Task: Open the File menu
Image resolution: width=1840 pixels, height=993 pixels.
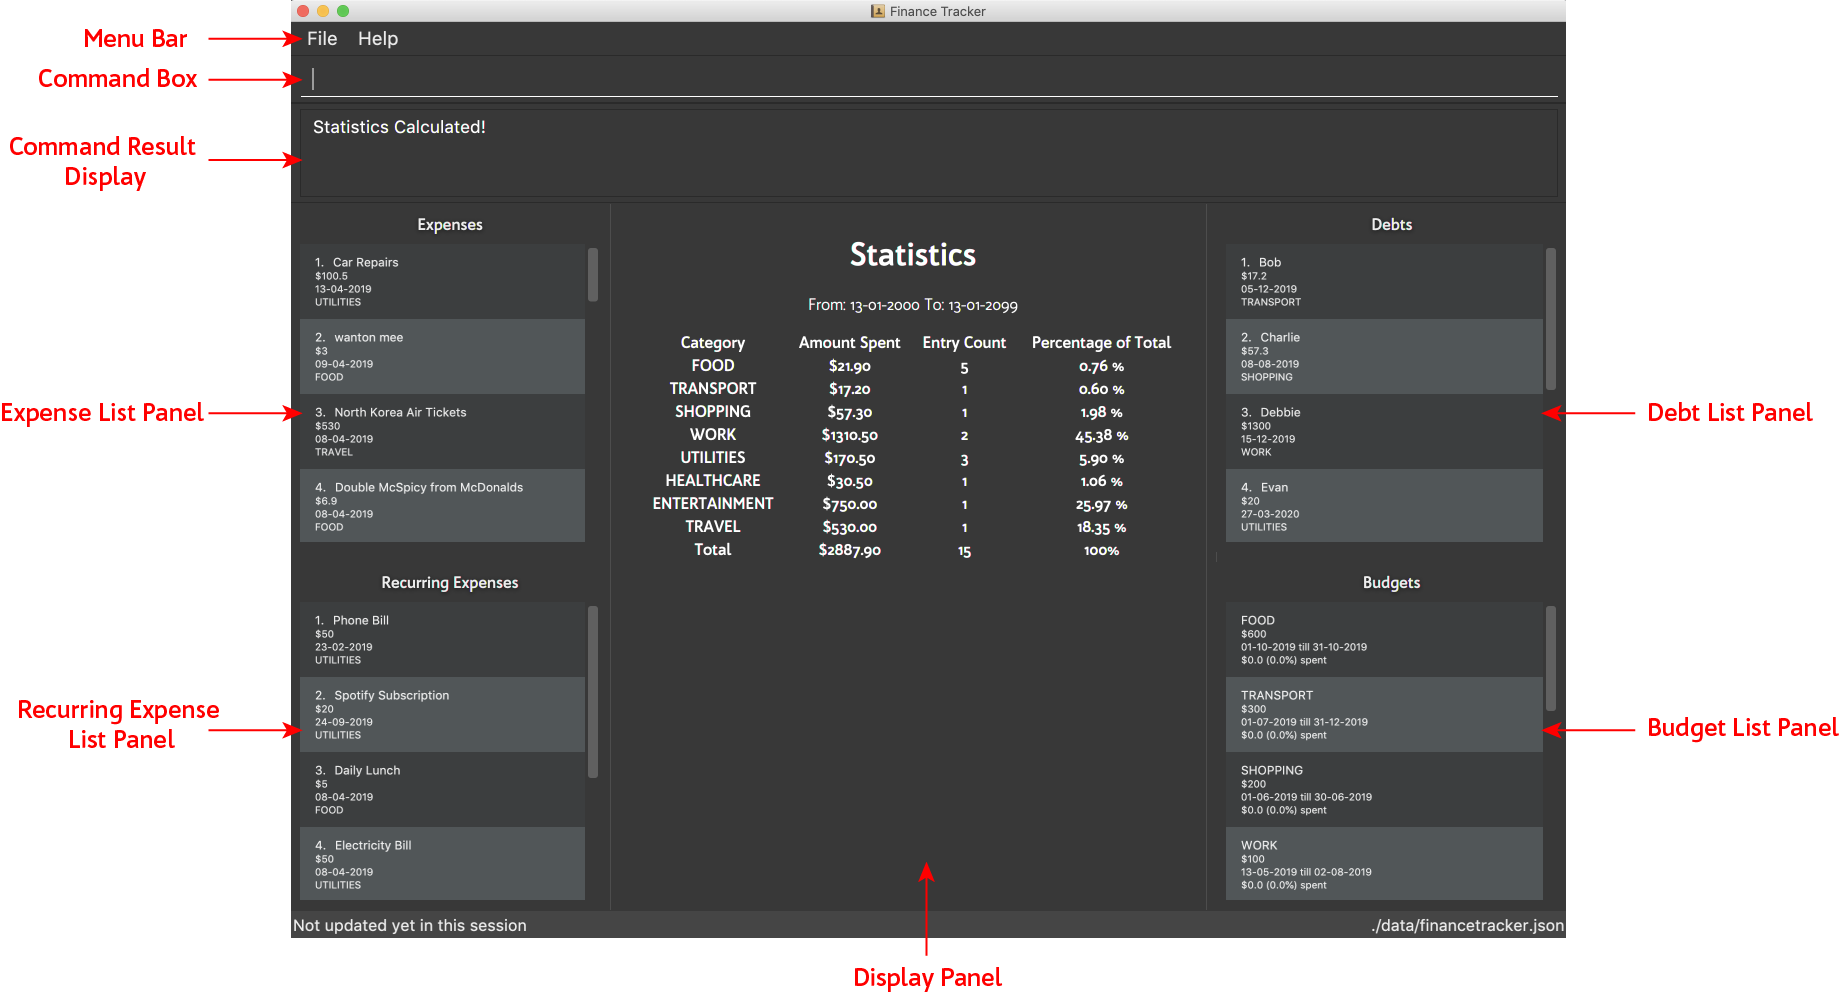Action: pos(322,39)
